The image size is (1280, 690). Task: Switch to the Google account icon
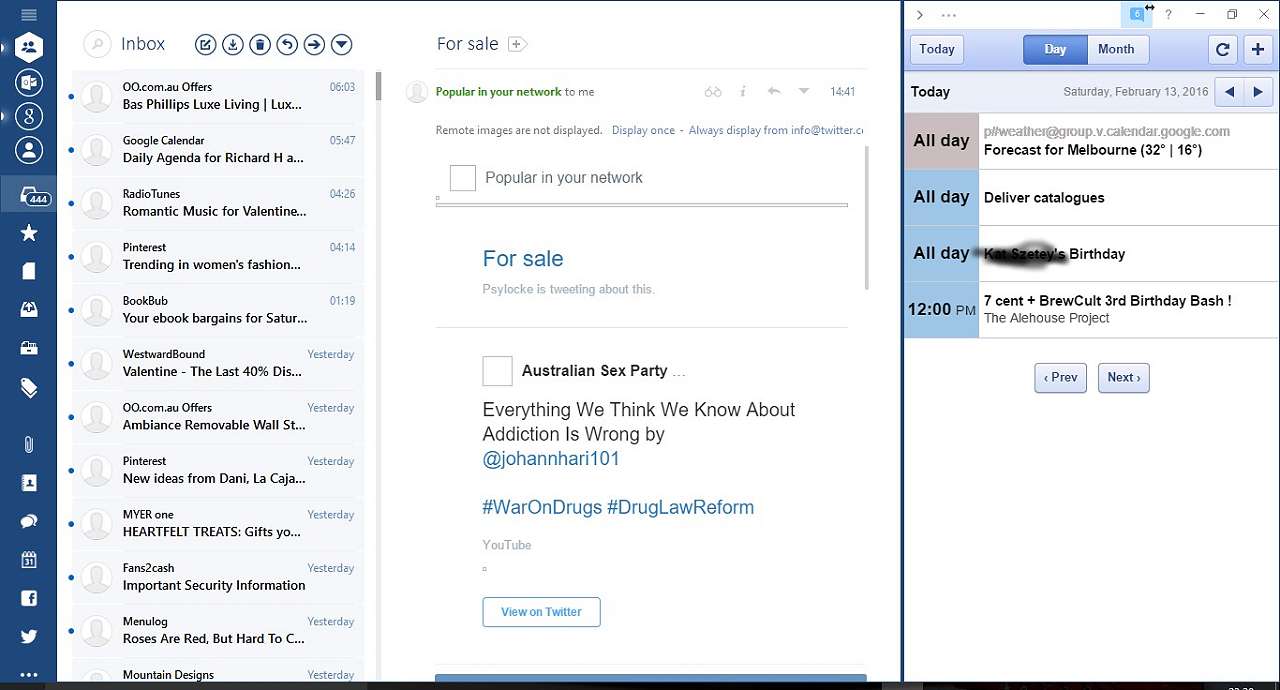tap(29, 117)
